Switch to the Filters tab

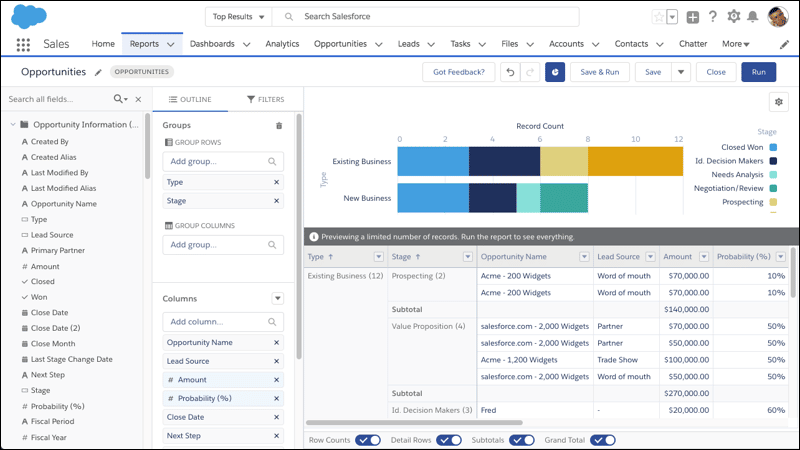click(x=266, y=99)
